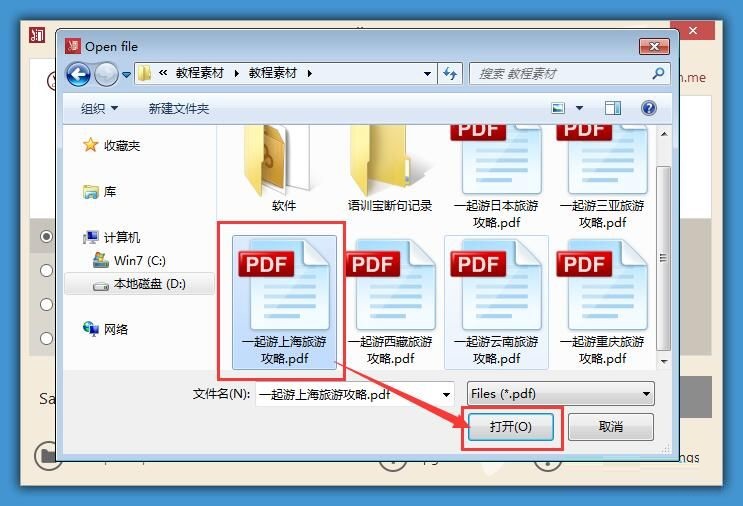Click the scrollbar down arrow

pyautogui.click(x=664, y=361)
